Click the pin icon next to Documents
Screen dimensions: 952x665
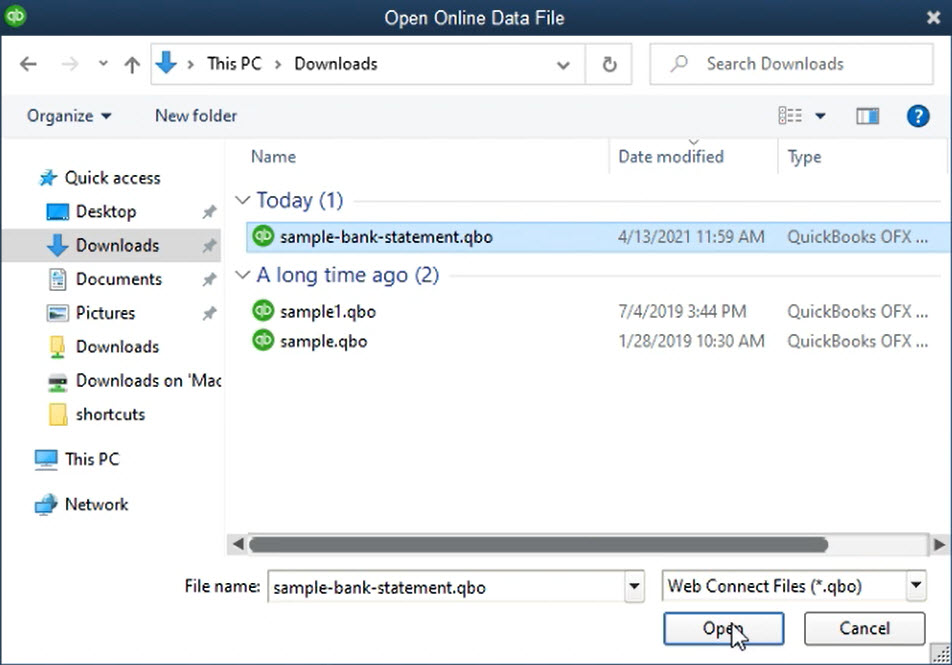[209, 279]
